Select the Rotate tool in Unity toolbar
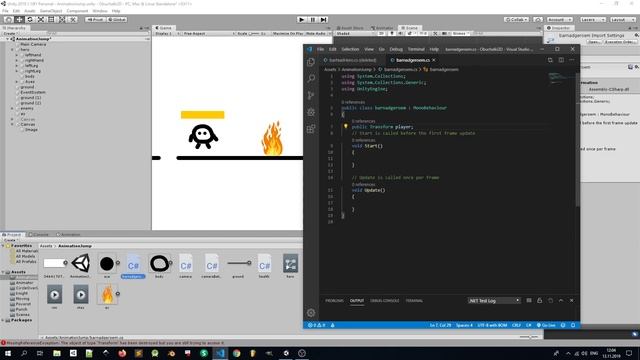Image resolution: width=640 pixels, height=360 pixels. click(29, 20)
